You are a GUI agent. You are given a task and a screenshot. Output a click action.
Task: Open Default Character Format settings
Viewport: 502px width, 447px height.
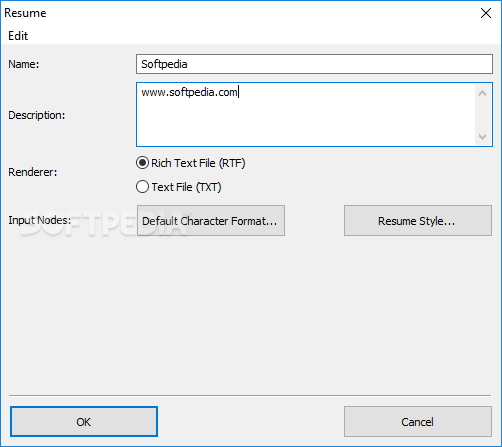click(211, 221)
